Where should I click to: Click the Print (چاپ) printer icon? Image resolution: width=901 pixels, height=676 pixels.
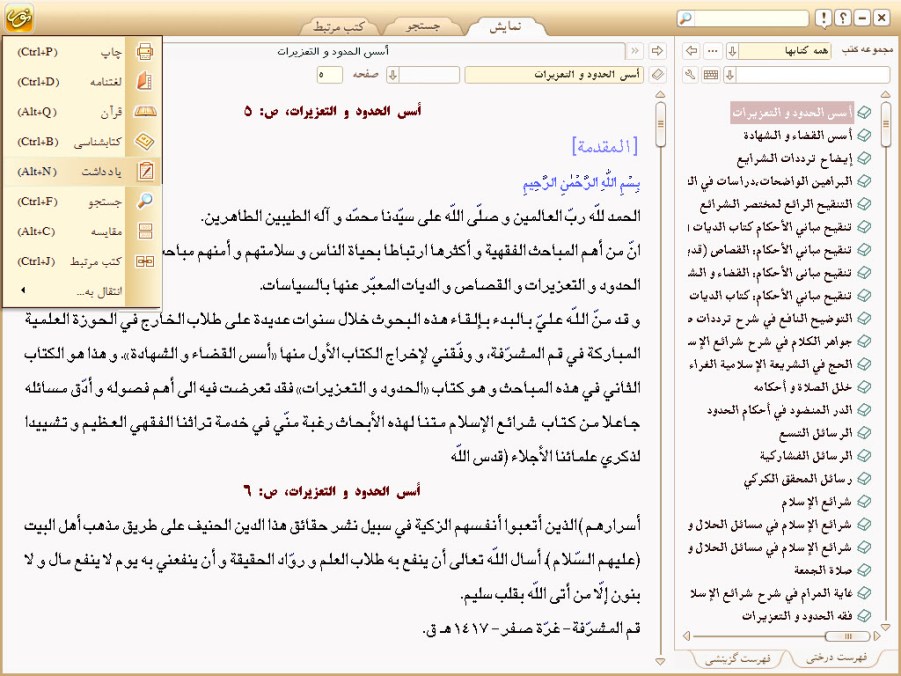point(145,51)
